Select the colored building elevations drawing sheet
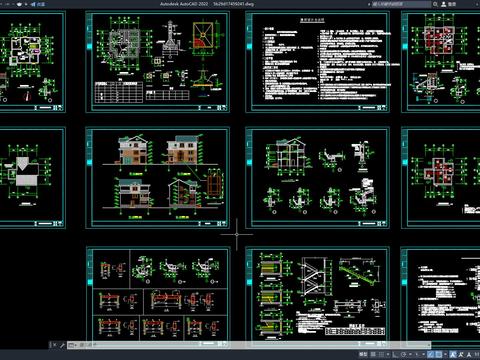This screenshot has width=480, height=360. (x=157, y=177)
